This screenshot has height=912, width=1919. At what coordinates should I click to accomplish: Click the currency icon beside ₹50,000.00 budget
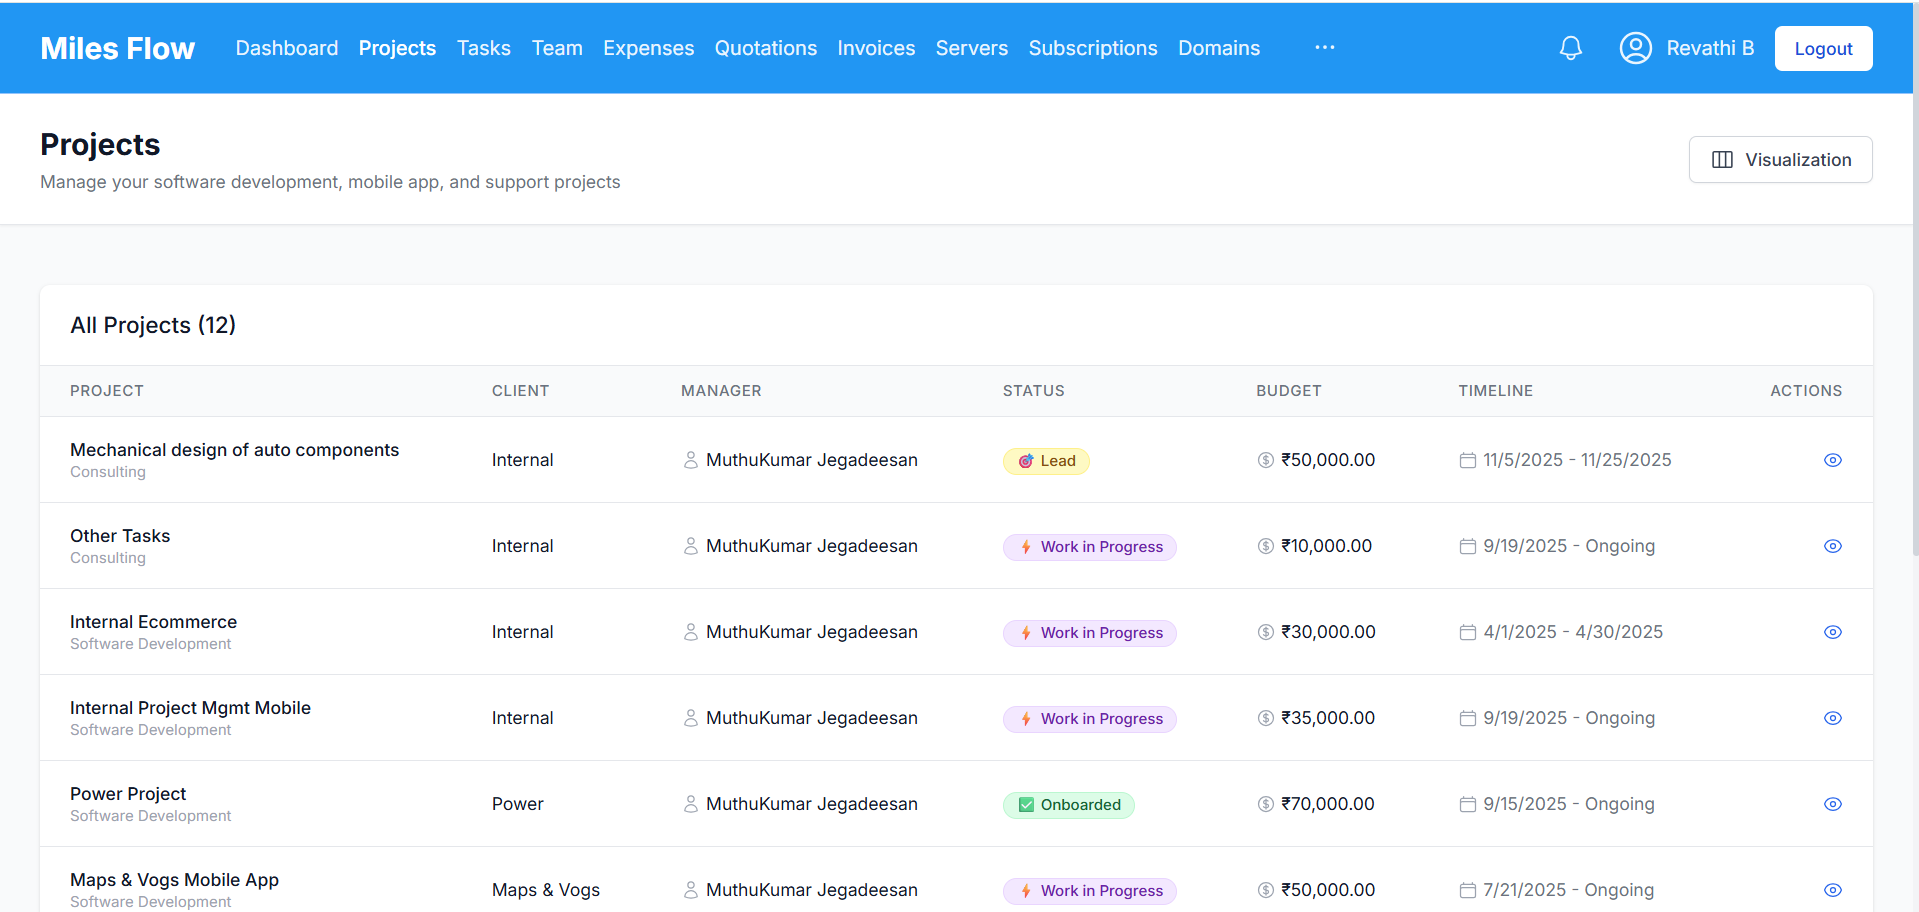[1263, 460]
